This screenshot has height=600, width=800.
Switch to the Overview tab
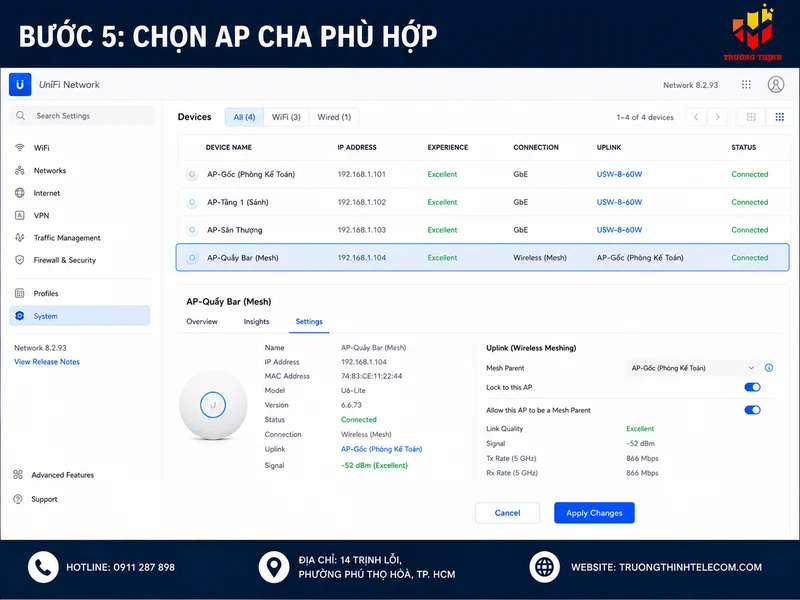(x=202, y=321)
